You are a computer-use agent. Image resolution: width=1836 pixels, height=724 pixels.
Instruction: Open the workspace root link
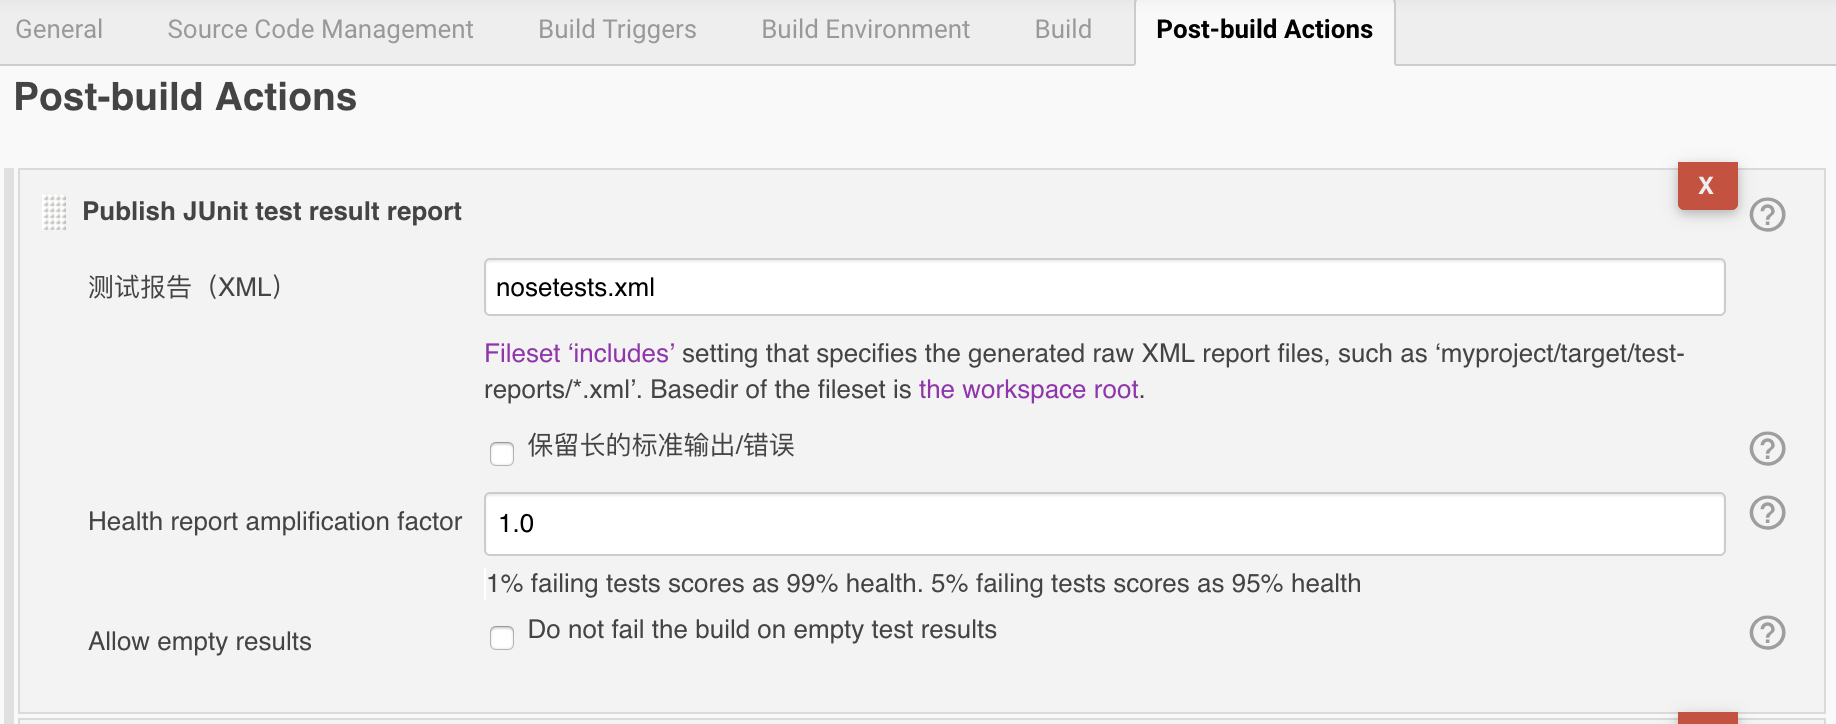[1028, 390]
